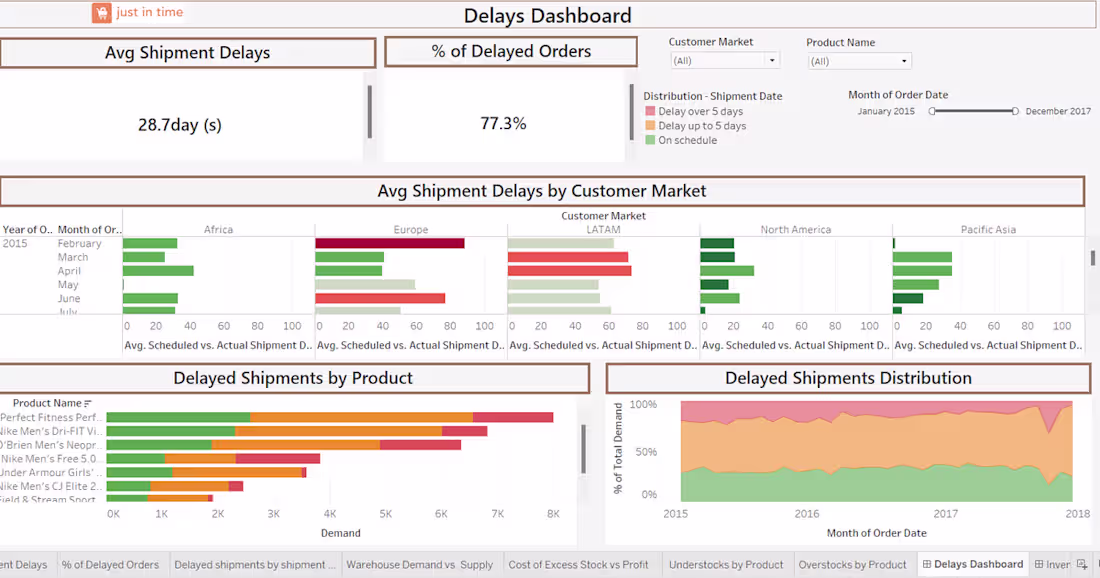1100x578 pixels.
Task: Click the 28.7 day(s) average delay figure
Action: (x=177, y=123)
